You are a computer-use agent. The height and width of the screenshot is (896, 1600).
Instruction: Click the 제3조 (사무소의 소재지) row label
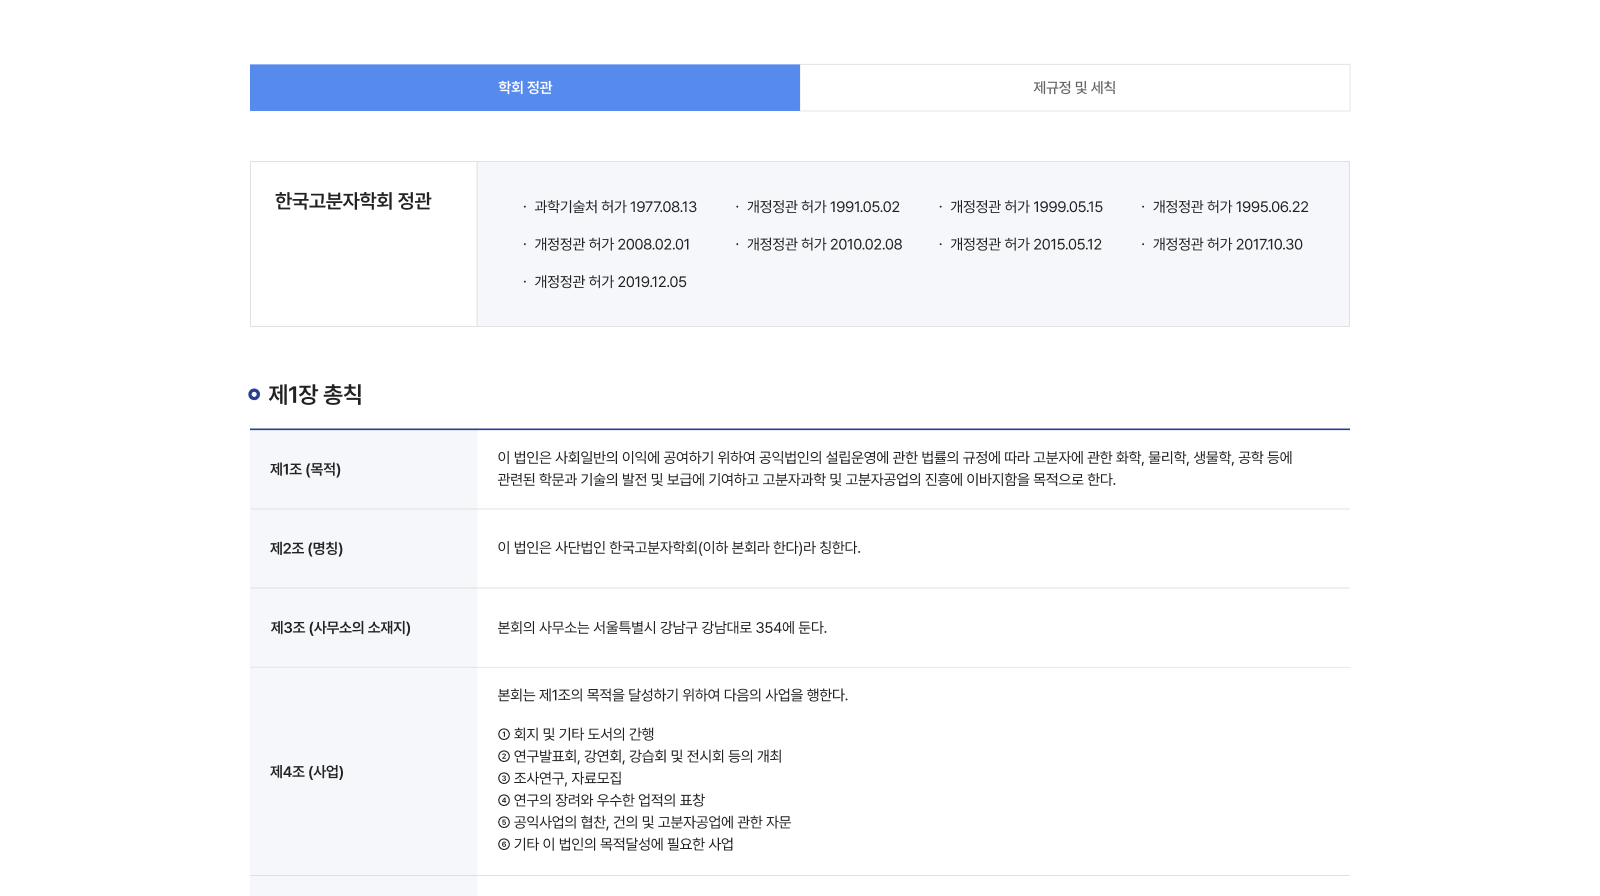[x=340, y=628]
